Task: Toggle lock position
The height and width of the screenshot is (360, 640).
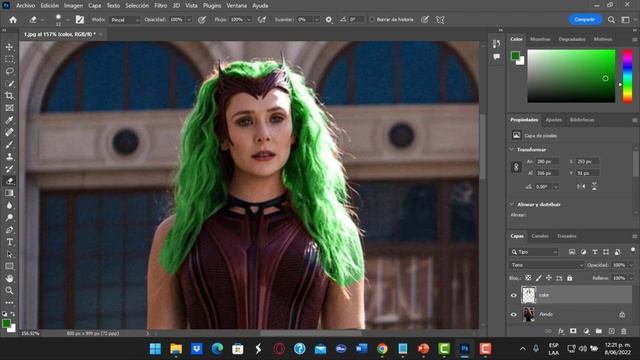Action: (x=549, y=278)
